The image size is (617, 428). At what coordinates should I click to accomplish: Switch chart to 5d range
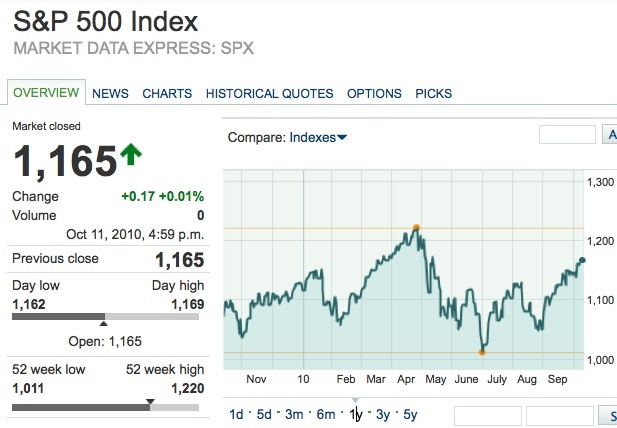(x=264, y=415)
